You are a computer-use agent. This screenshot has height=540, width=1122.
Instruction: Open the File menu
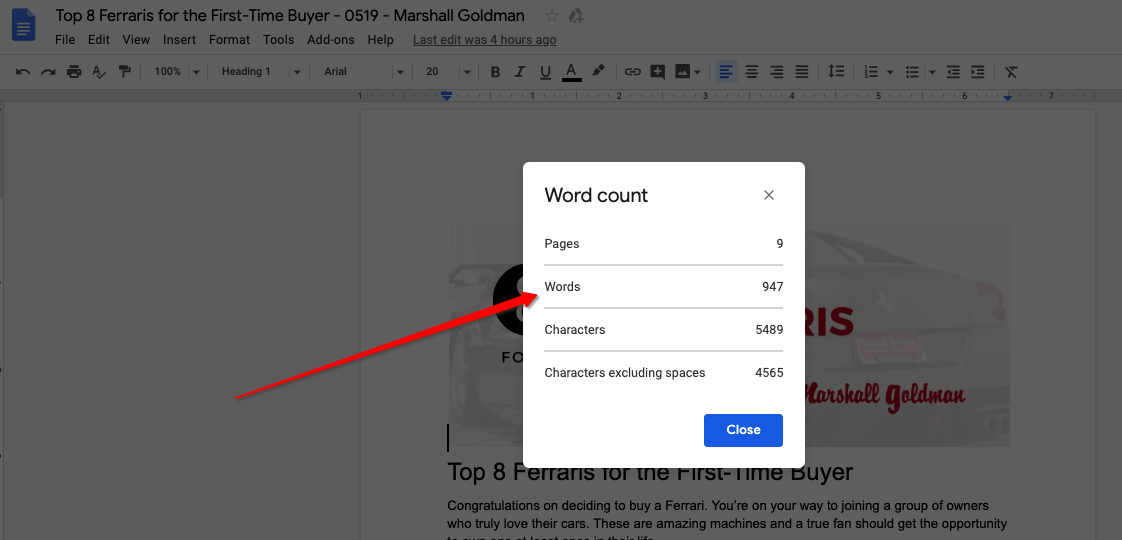point(65,40)
